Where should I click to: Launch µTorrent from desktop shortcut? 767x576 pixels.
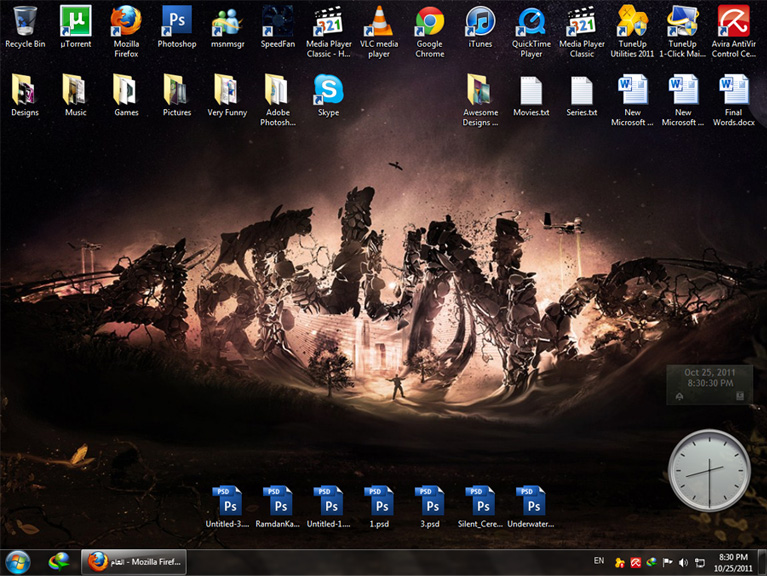(75, 27)
